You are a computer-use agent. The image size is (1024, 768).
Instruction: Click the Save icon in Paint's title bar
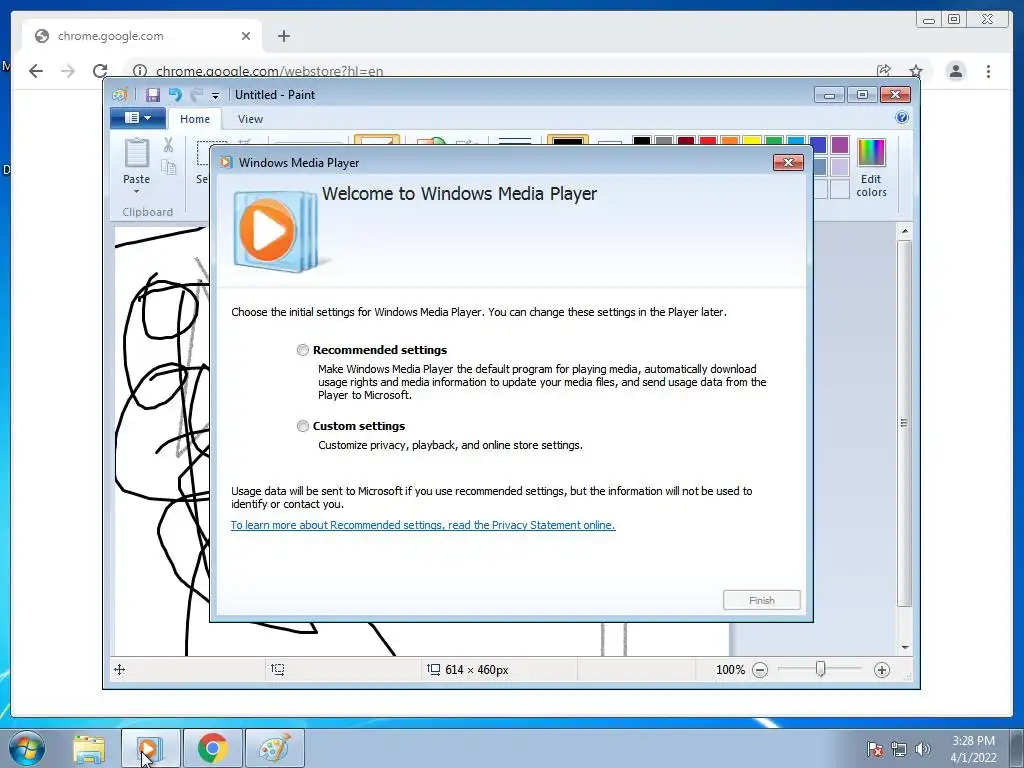click(152, 95)
